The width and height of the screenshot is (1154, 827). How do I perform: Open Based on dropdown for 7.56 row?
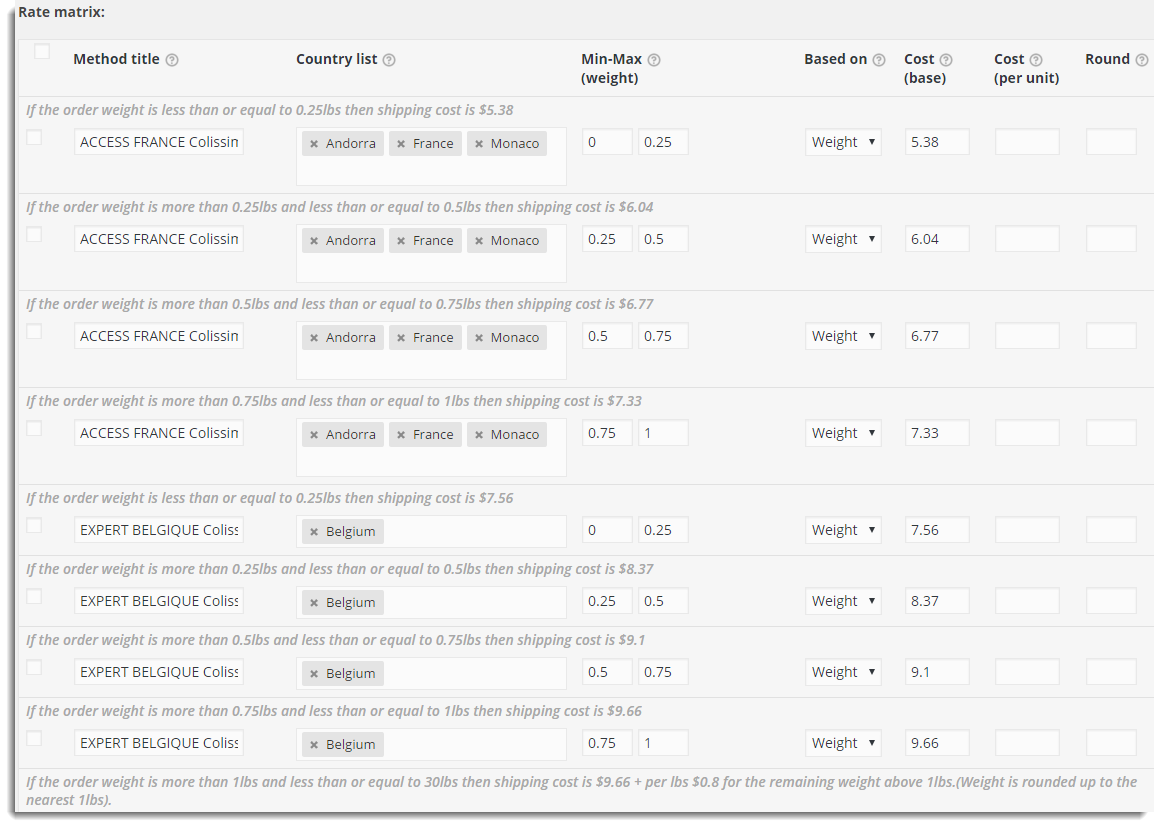843,530
